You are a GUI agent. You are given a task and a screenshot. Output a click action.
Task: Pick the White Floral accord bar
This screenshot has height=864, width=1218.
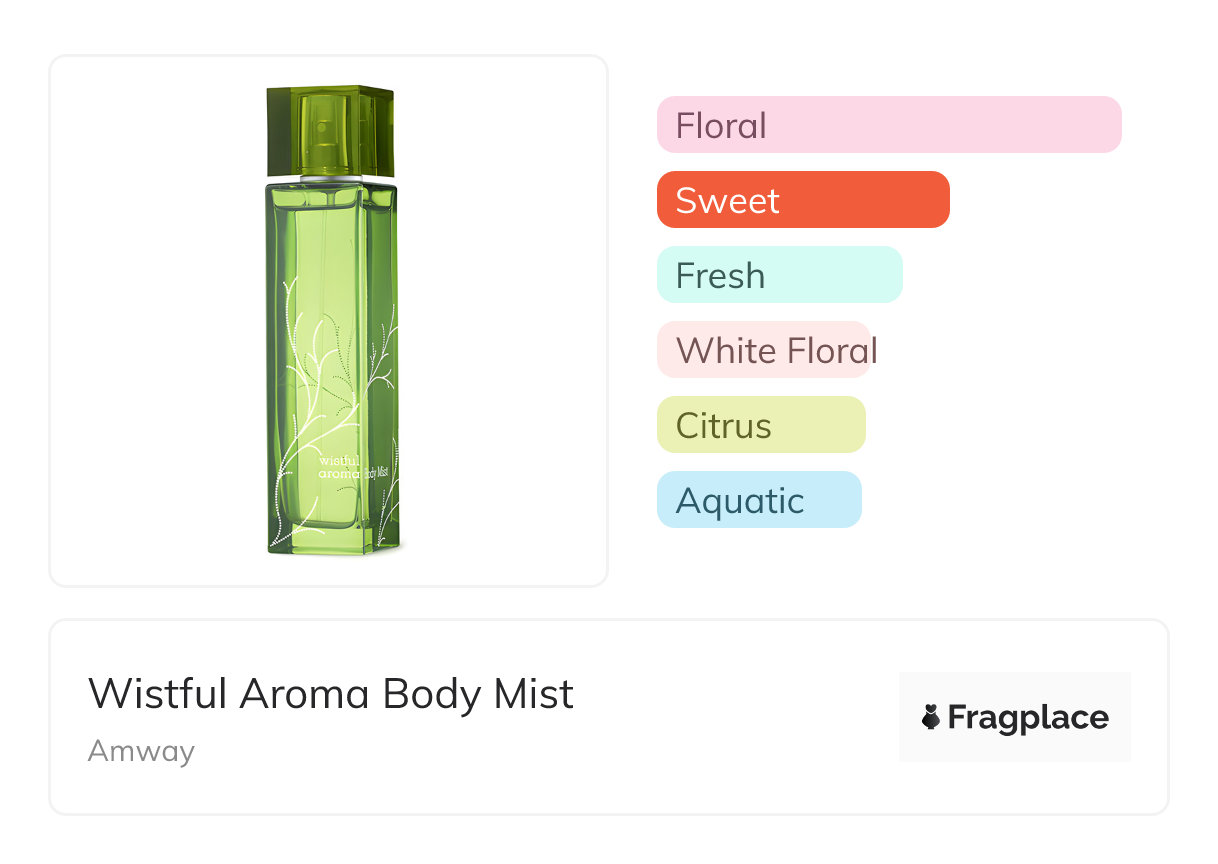(765, 350)
